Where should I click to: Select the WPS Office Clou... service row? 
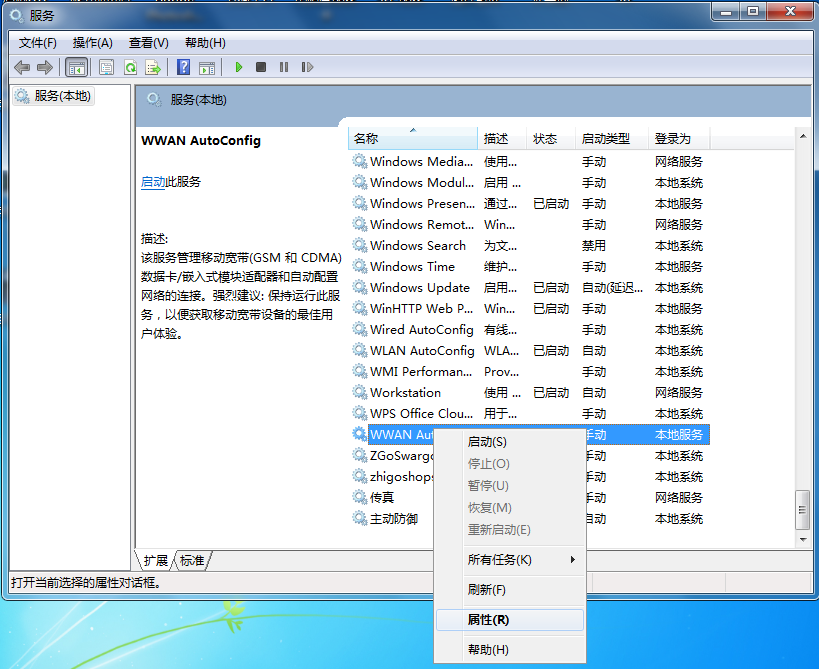[x=529, y=414]
